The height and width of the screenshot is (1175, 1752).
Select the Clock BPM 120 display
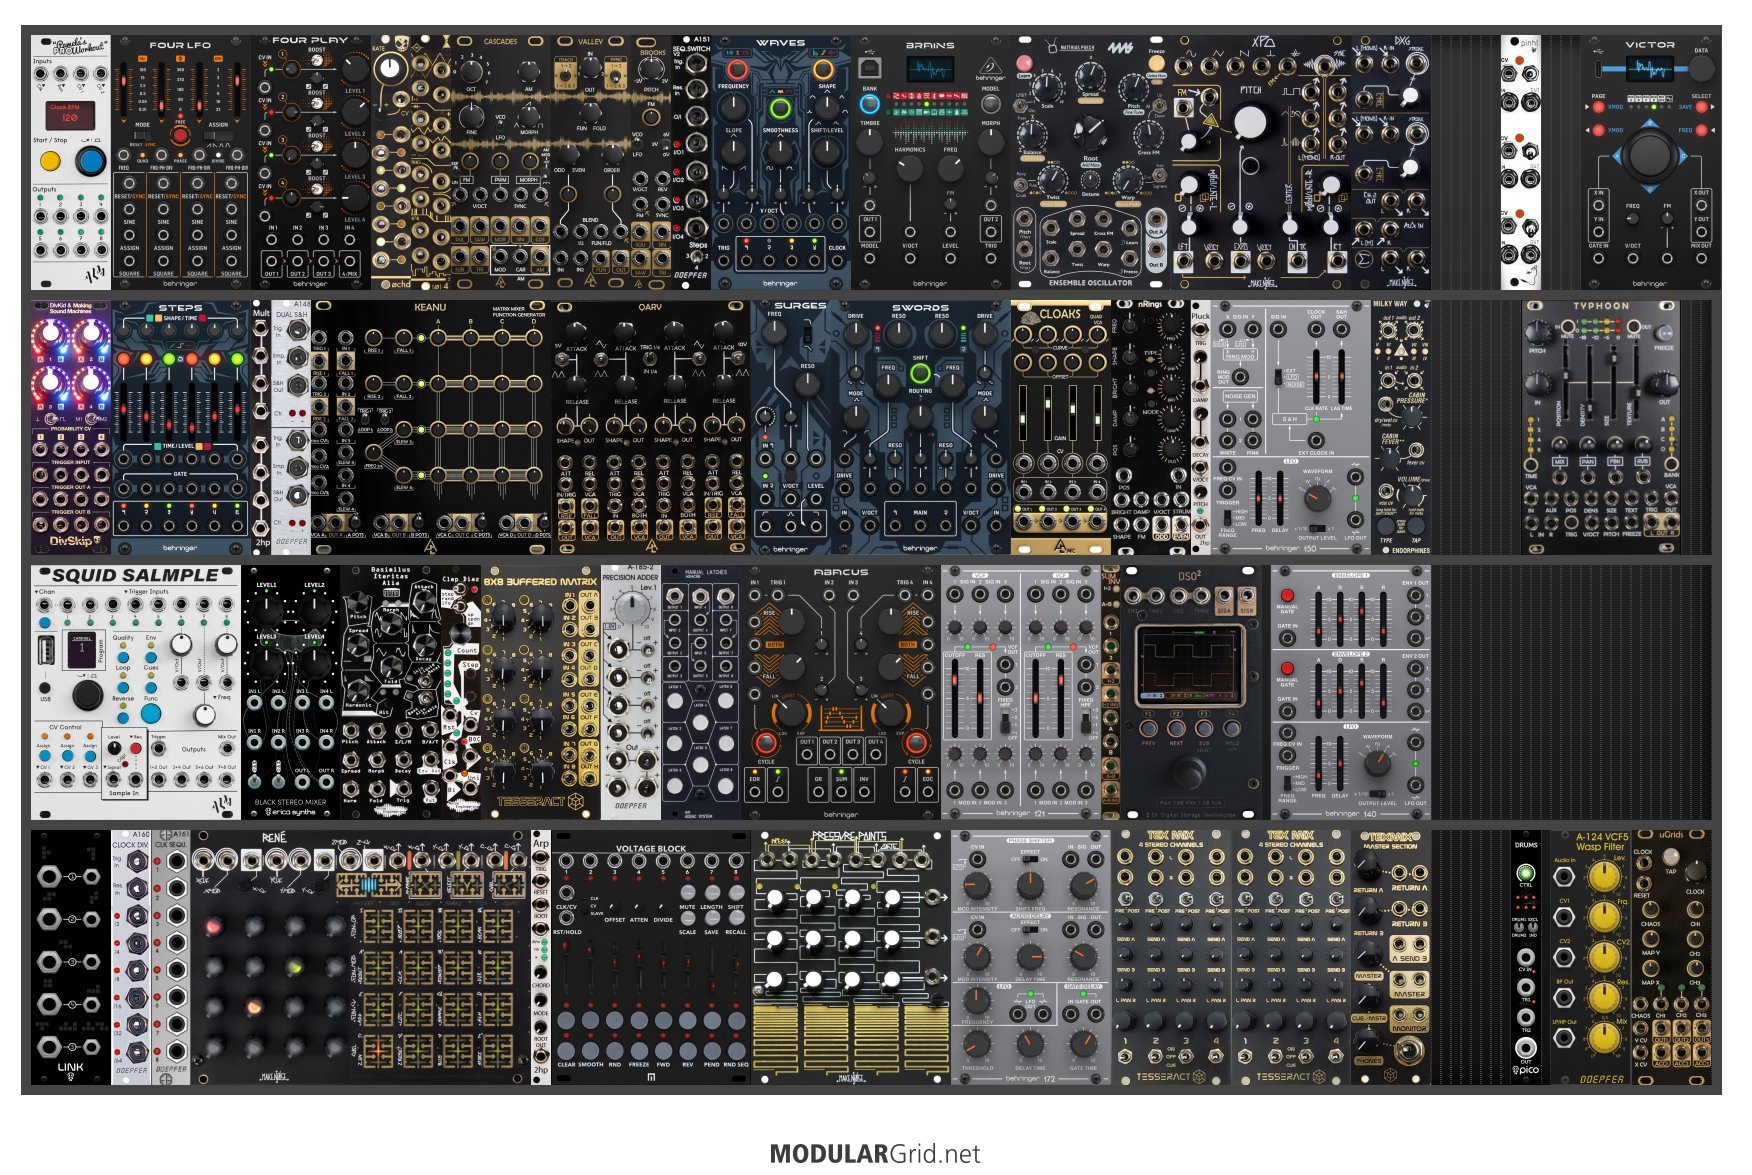(x=71, y=115)
